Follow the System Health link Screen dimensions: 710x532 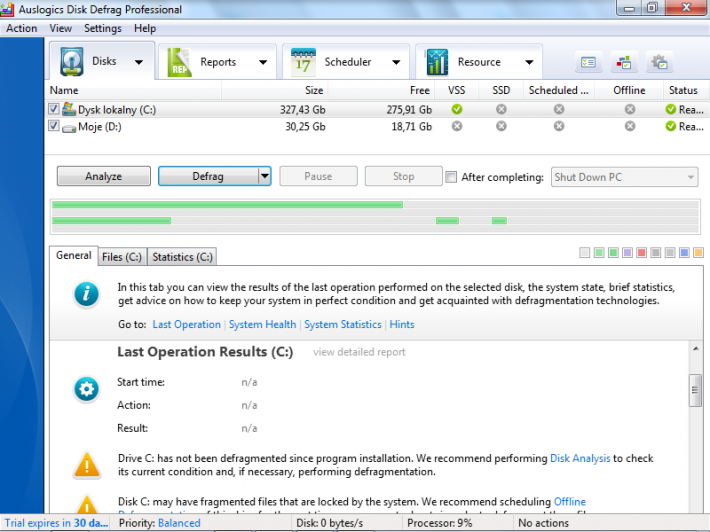click(262, 324)
